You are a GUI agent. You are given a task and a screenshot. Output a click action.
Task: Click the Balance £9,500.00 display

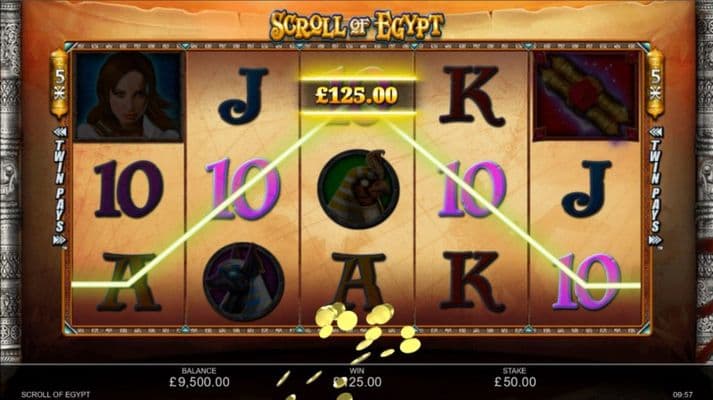[199, 378]
